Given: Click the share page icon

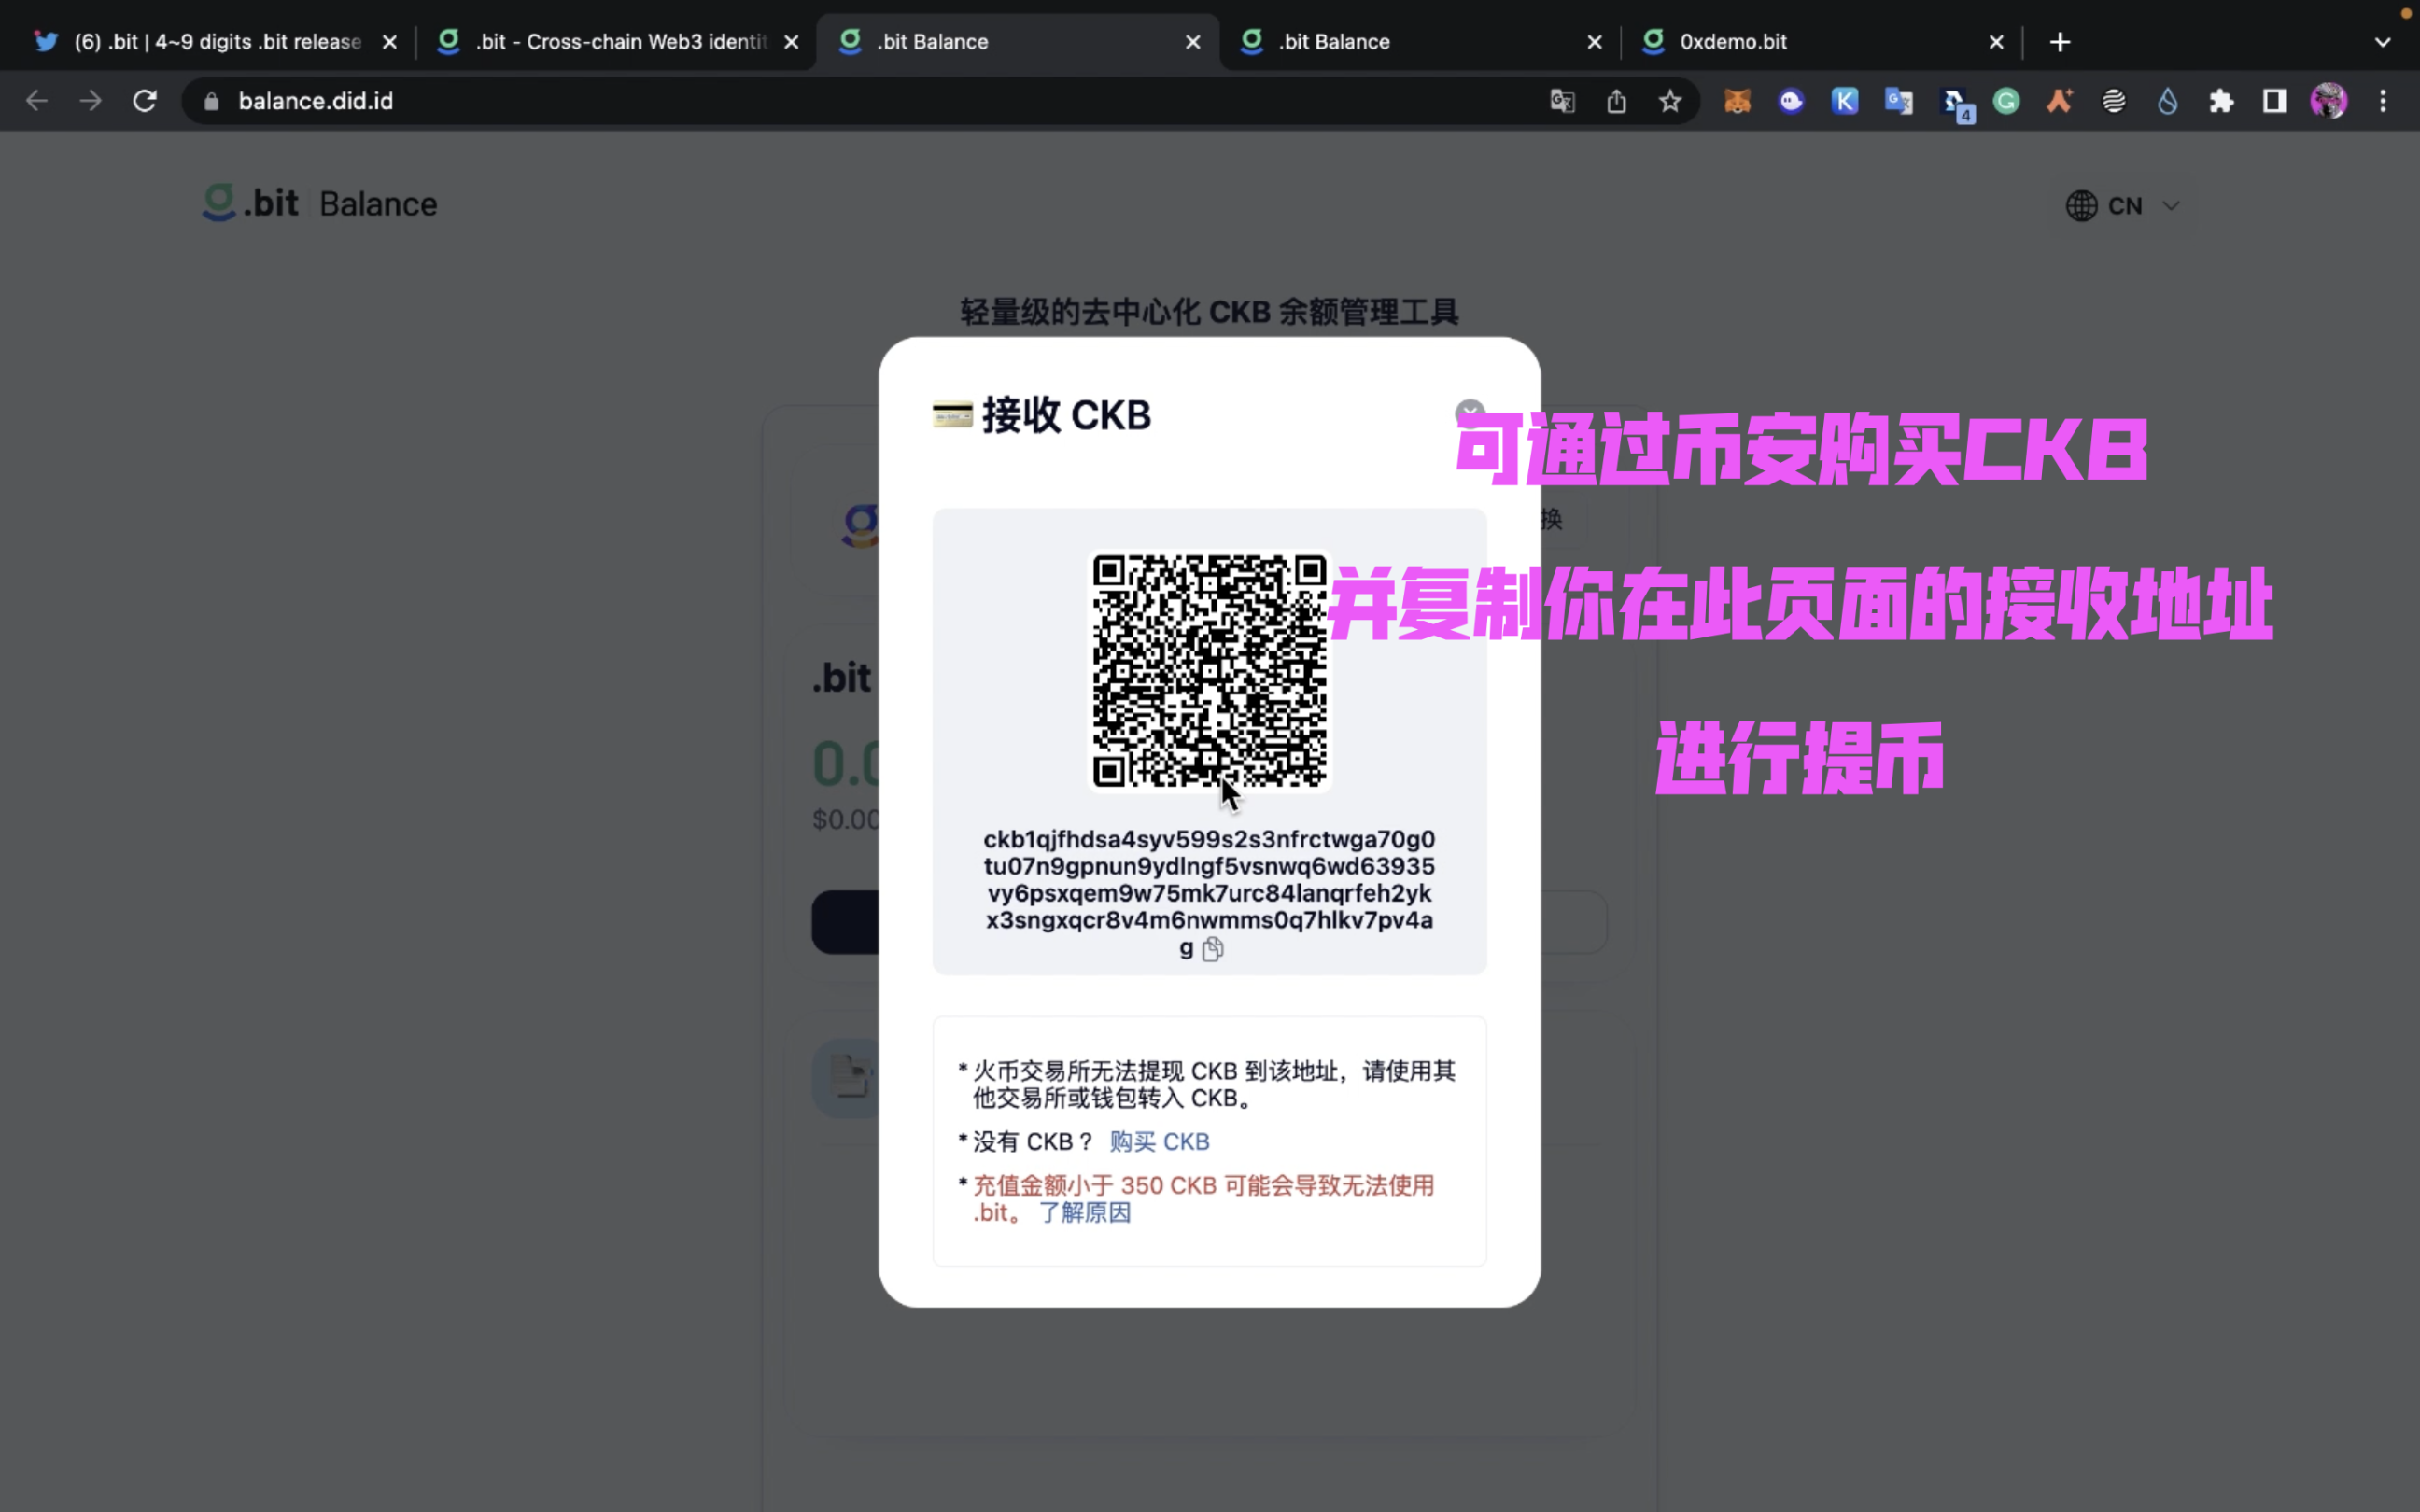Looking at the screenshot, I should [1616, 101].
